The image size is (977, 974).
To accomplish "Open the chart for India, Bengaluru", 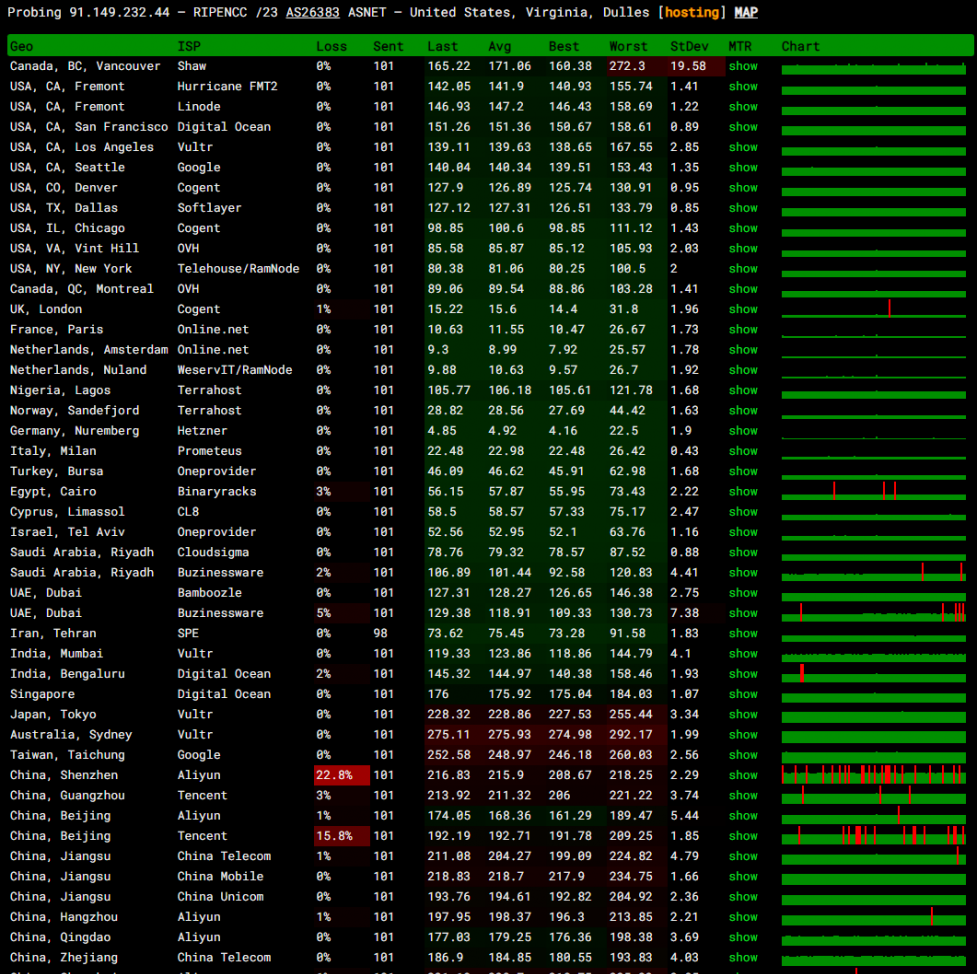I will pos(874,673).
